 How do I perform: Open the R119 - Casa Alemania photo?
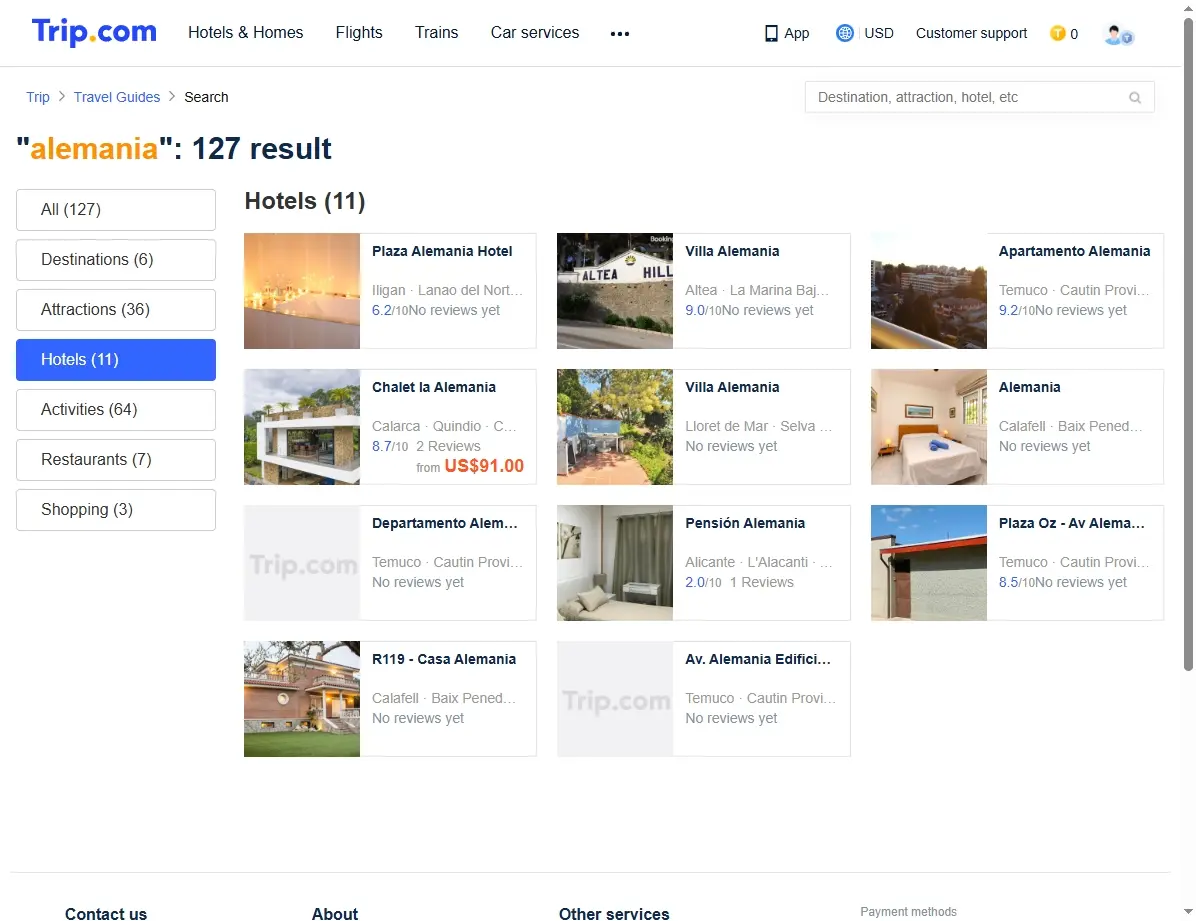coord(302,699)
